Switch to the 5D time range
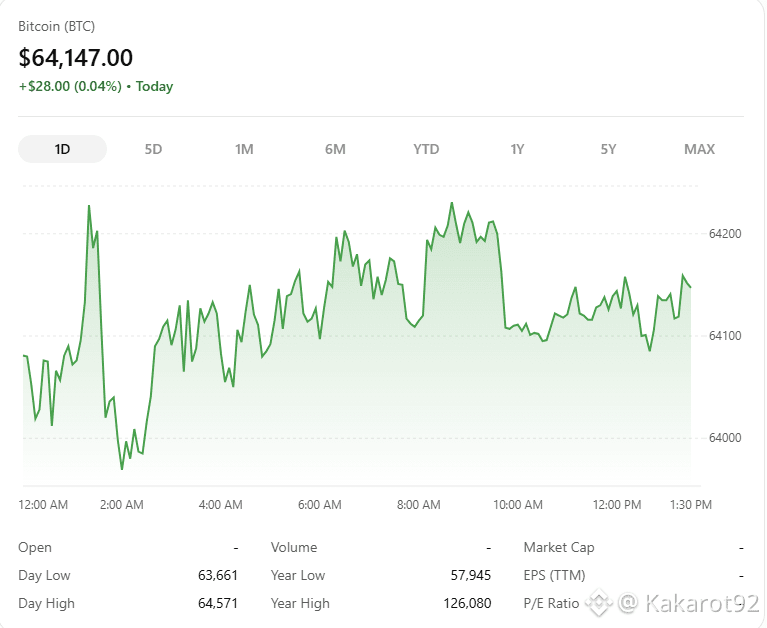The height and width of the screenshot is (628, 767). pyautogui.click(x=153, y=149)
